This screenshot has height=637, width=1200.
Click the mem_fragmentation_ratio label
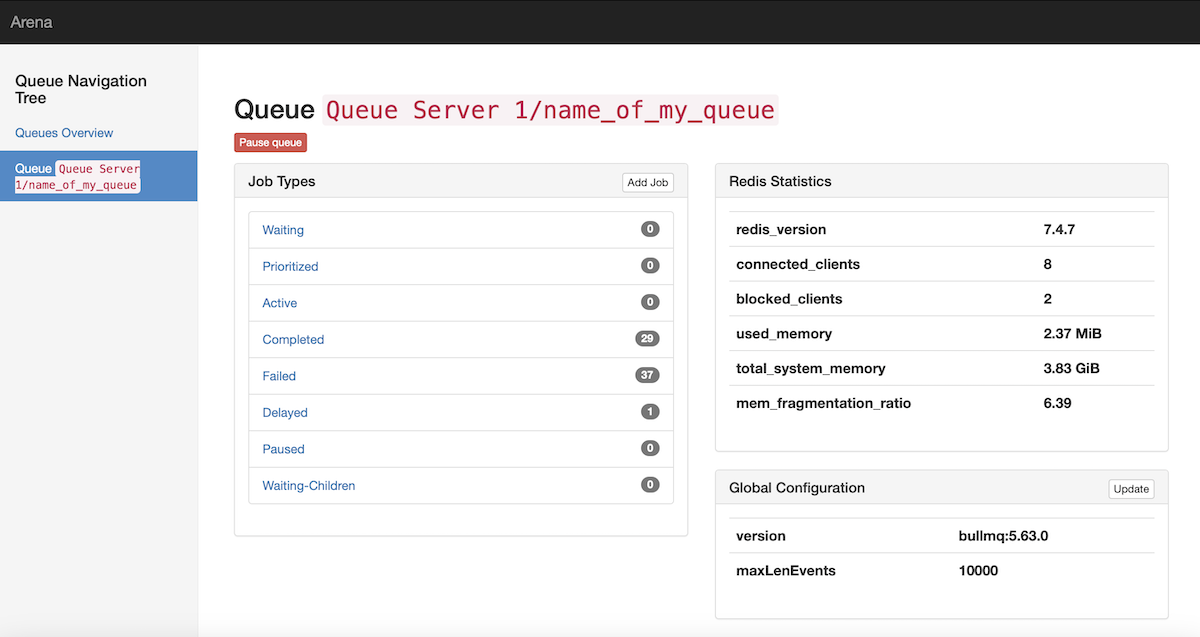pos(824,403)
